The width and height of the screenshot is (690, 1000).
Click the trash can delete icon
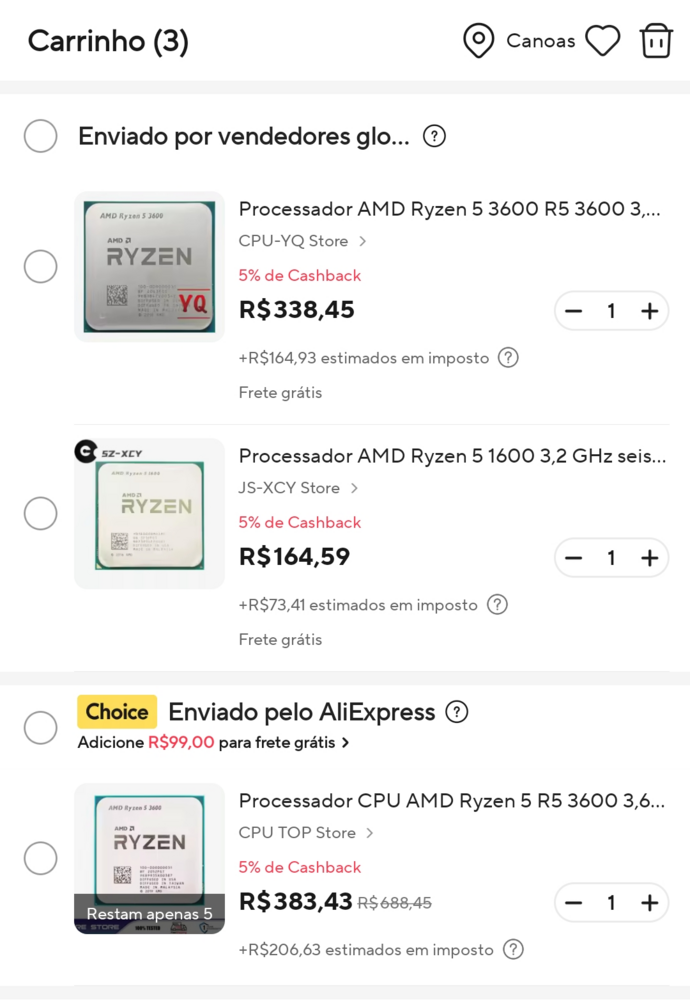[656, 41]
